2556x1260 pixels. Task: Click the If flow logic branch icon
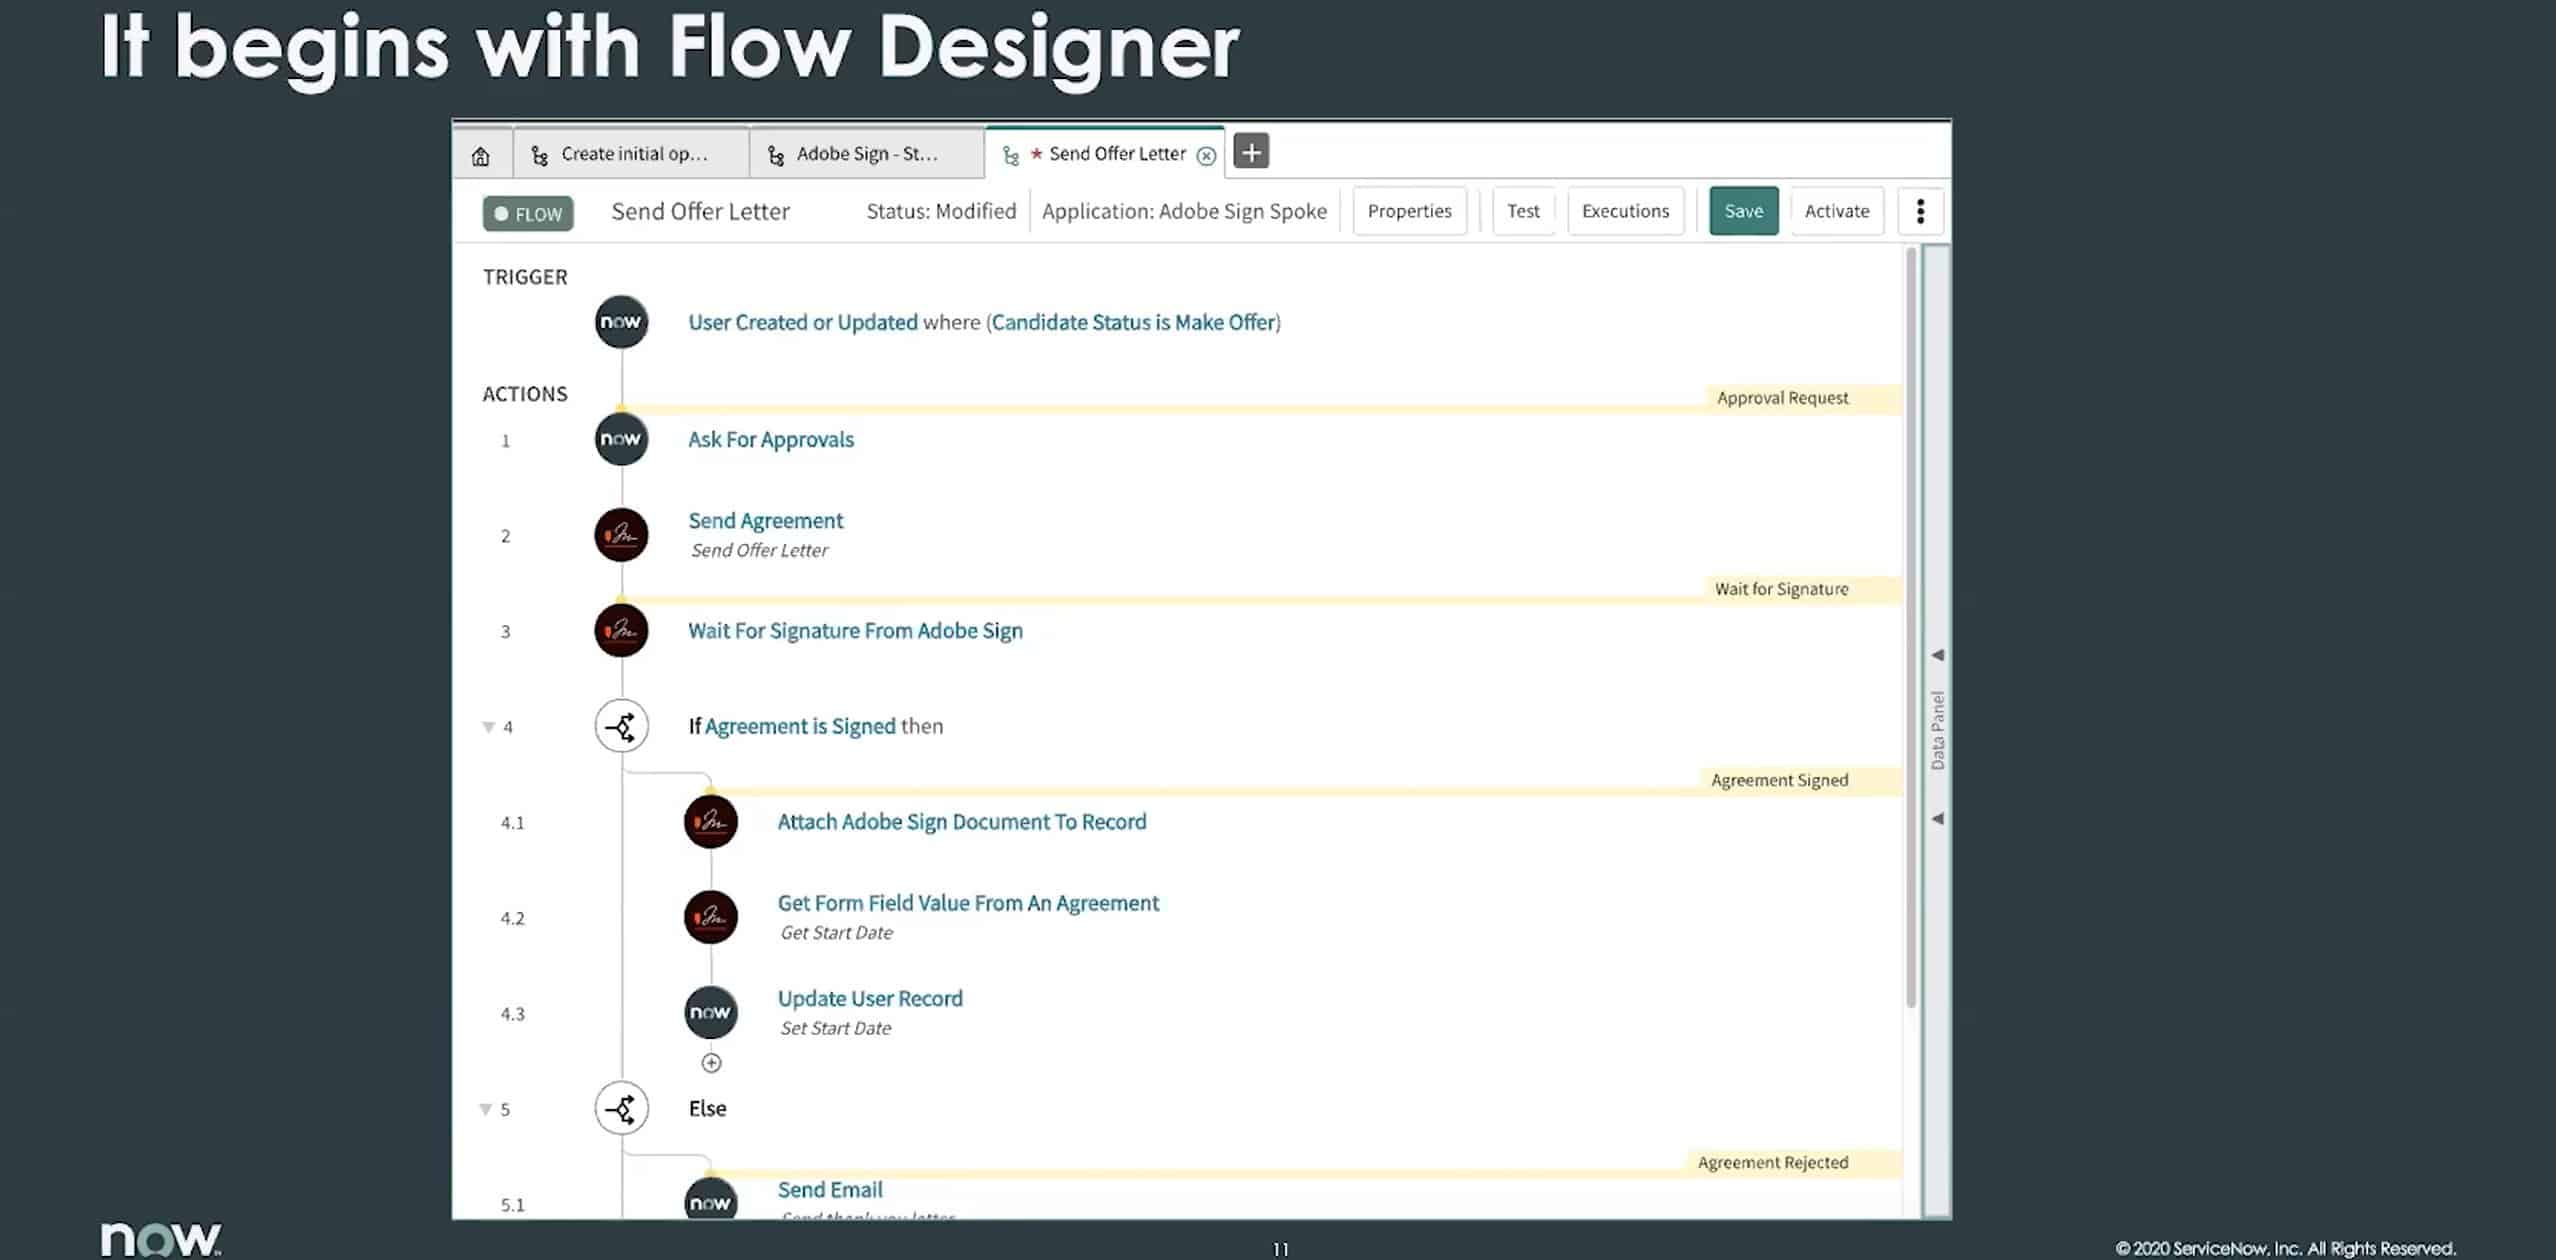[x=621, y=726]
